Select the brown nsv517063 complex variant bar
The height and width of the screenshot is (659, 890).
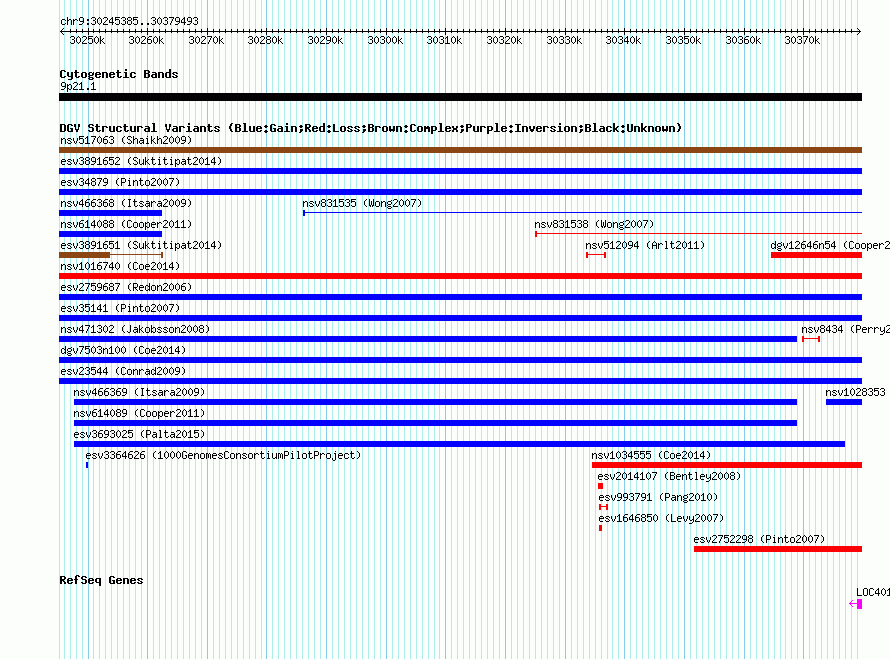460,150
